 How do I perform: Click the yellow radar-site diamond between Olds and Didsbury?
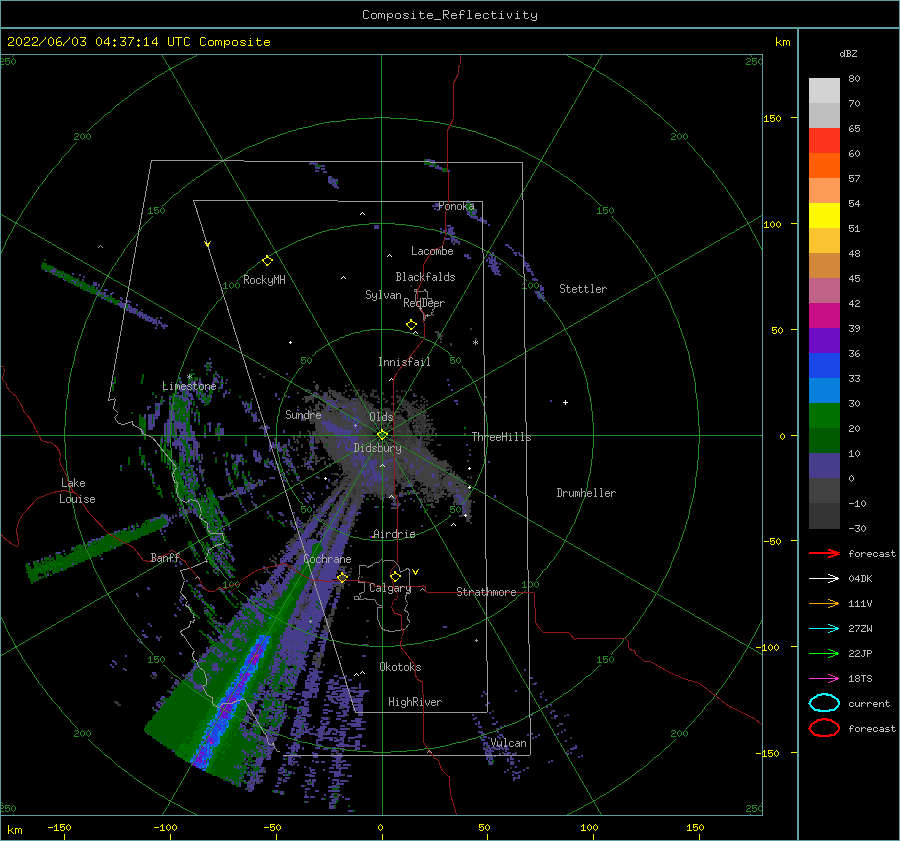382,435
